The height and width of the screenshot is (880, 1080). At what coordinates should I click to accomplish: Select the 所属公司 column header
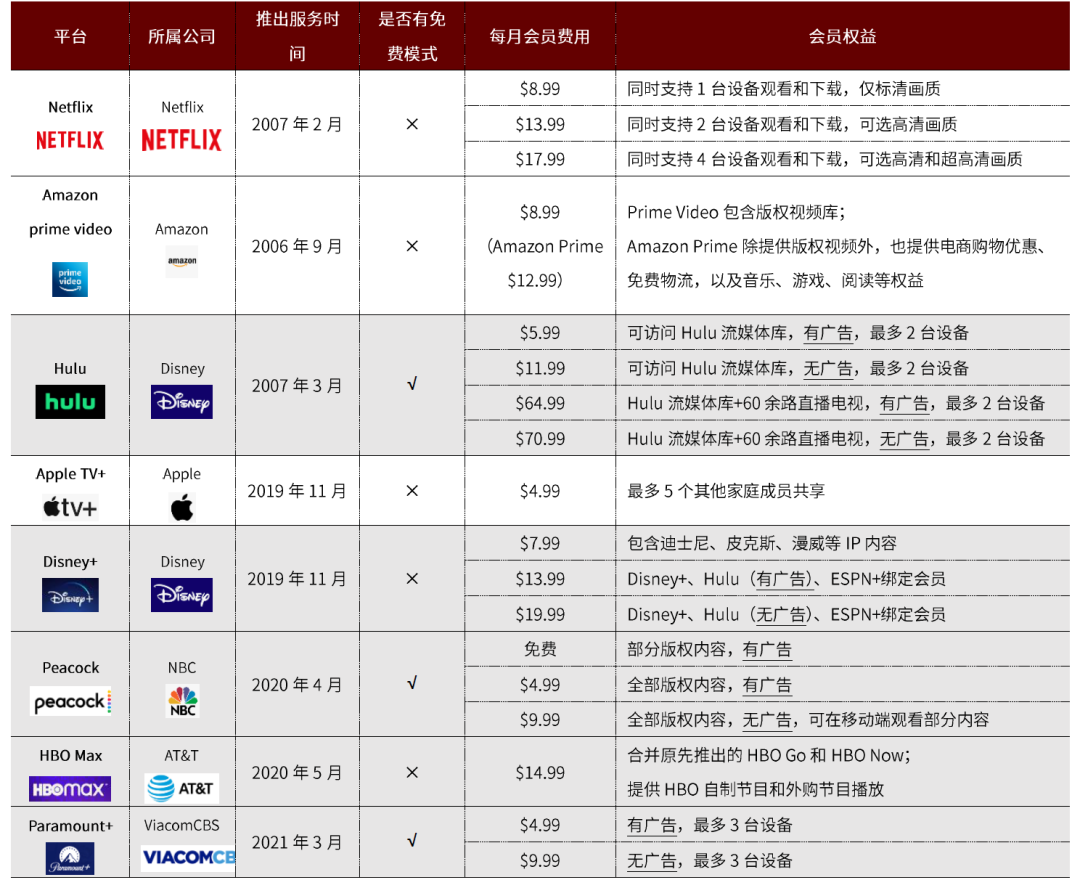point(183,36)
